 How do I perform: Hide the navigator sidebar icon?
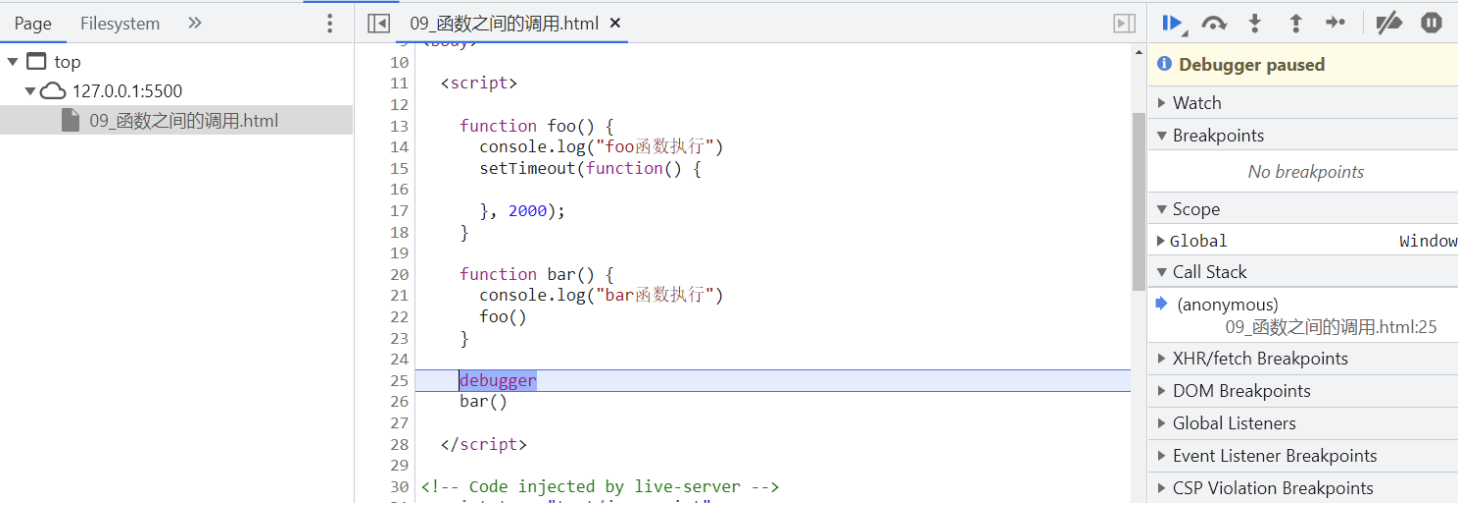(x=378, y=23)
